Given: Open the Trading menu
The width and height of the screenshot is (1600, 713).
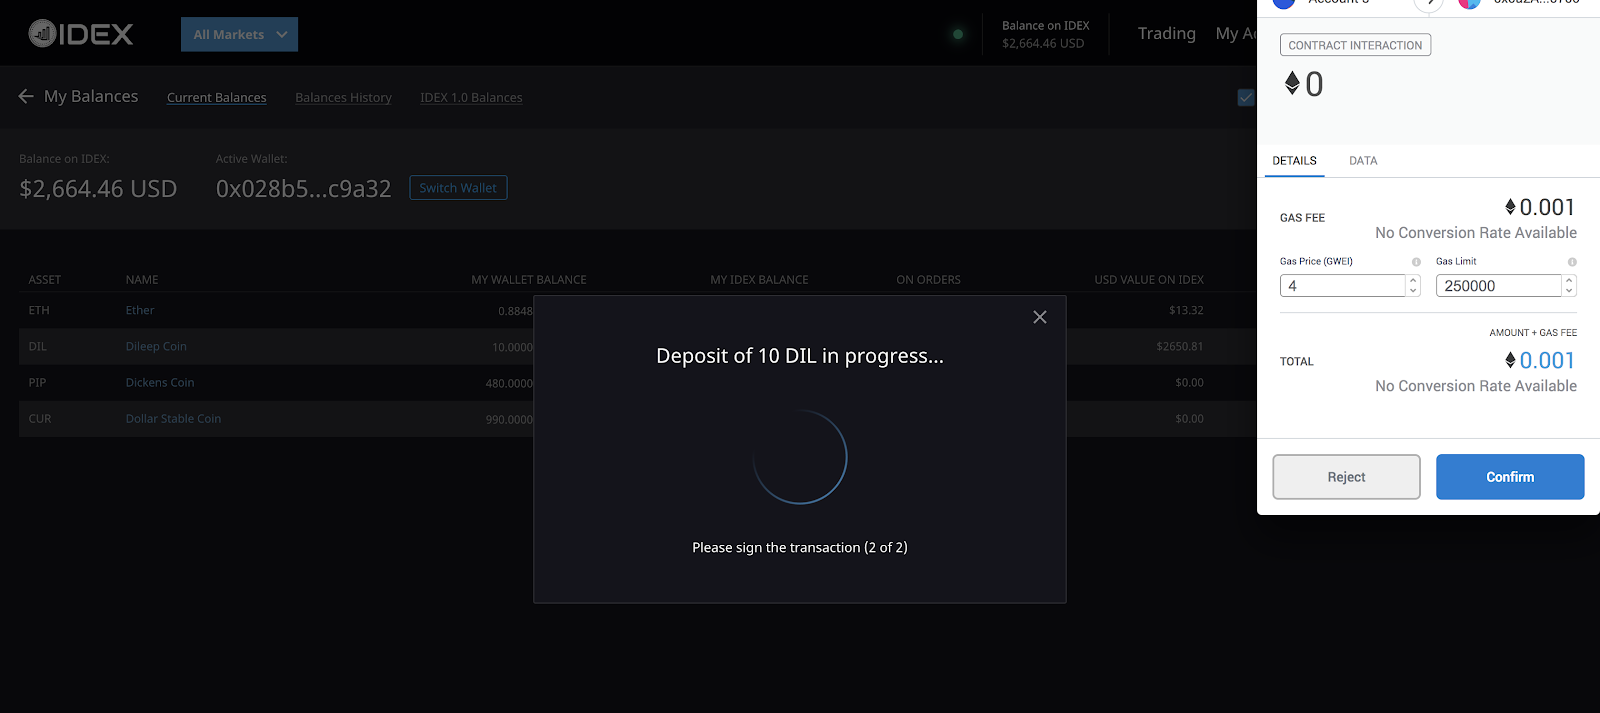Looking at the screenshot, I should [1166, 33].
